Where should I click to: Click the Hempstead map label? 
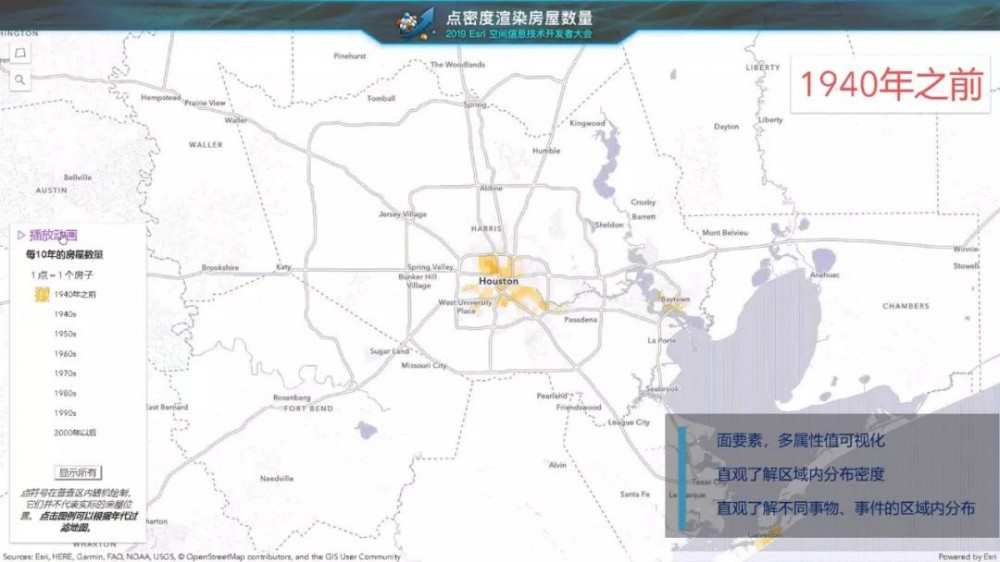(x=161, y=98)
